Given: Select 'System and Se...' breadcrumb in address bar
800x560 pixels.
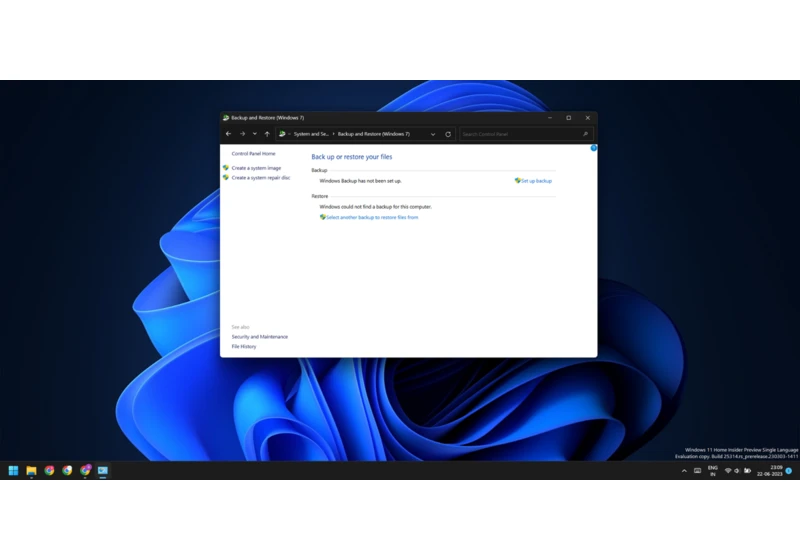Looking at the screenshot, I should 311,134.
